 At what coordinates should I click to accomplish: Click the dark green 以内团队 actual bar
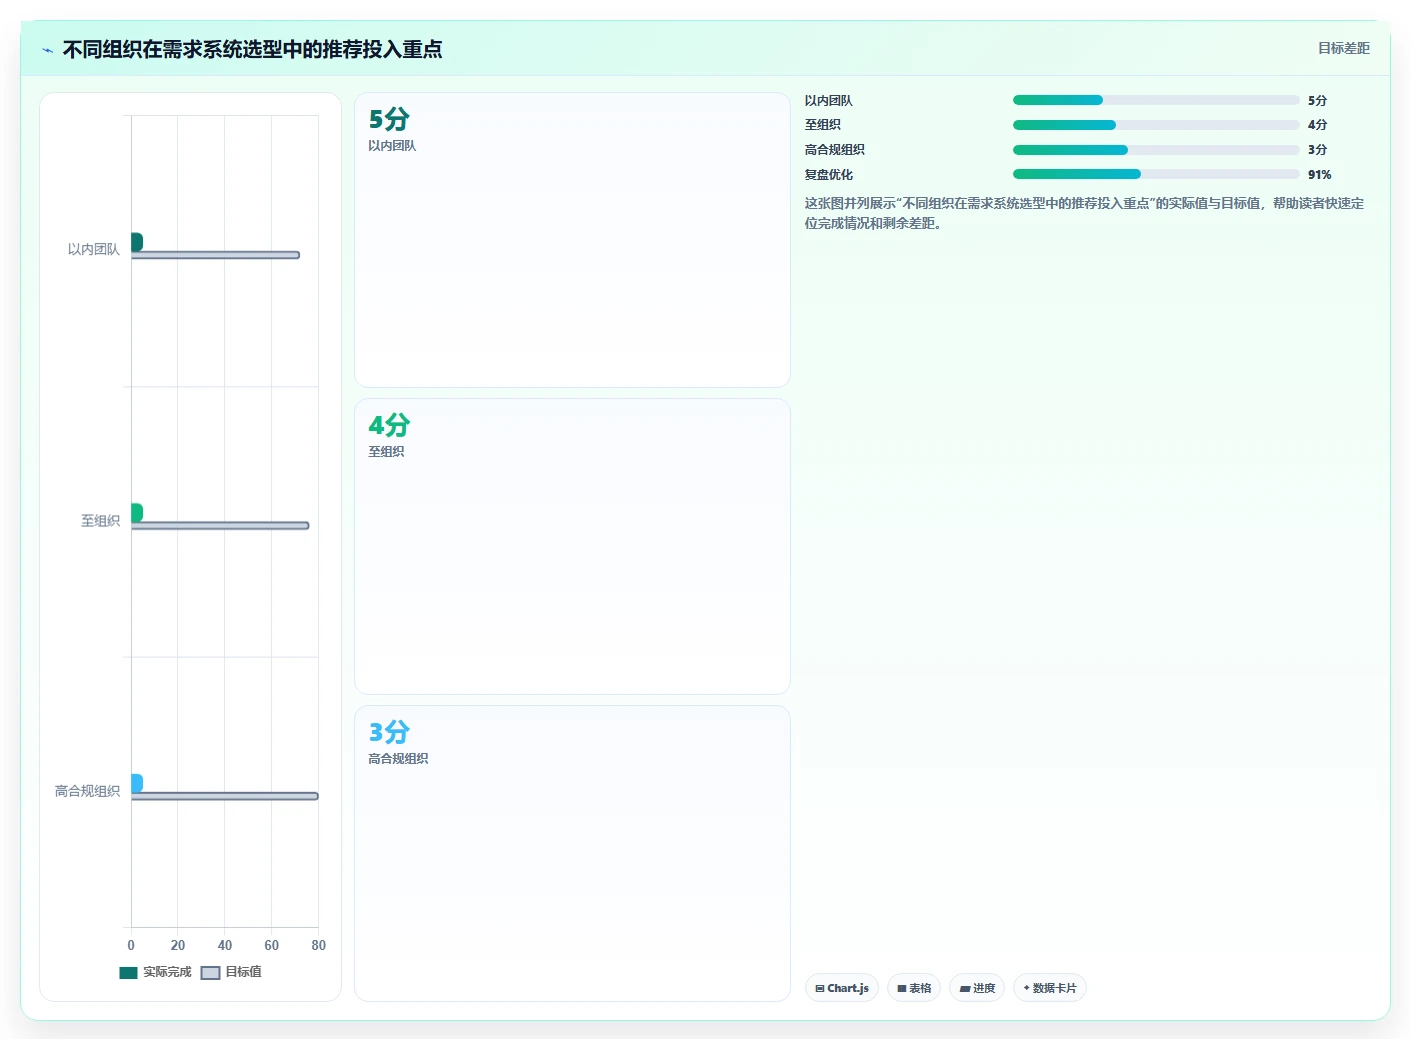(137, 242)
